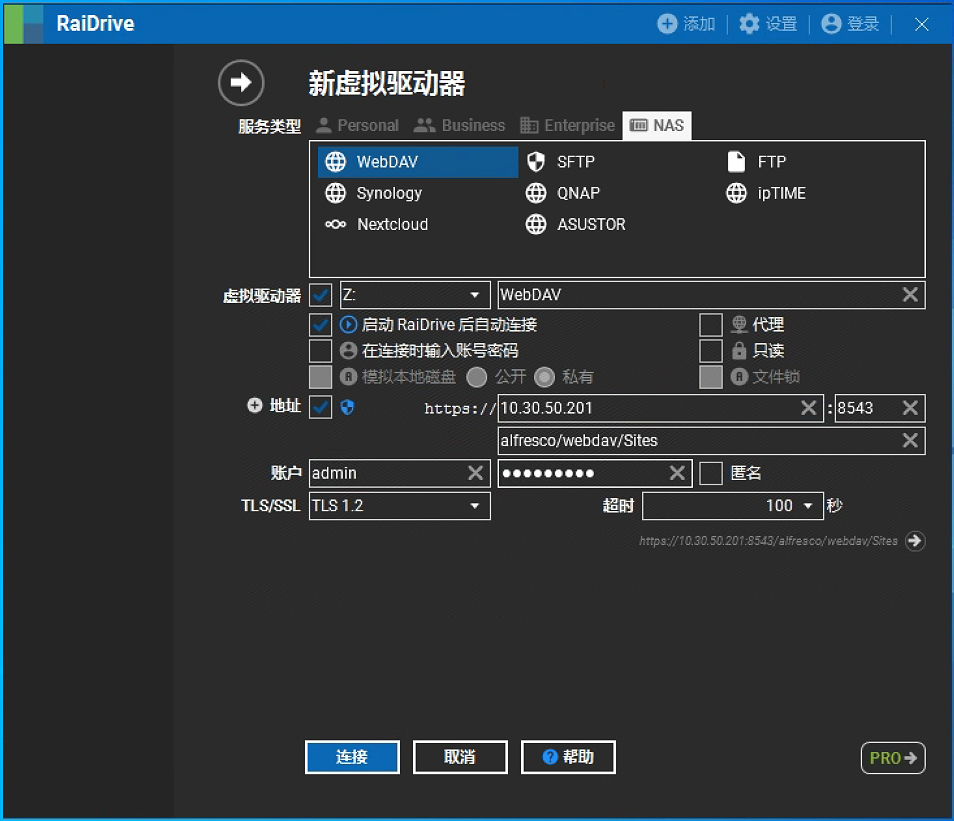Select the SFTP shield icon service
This screenshot has height=821, width=954.
pos(564,162)
